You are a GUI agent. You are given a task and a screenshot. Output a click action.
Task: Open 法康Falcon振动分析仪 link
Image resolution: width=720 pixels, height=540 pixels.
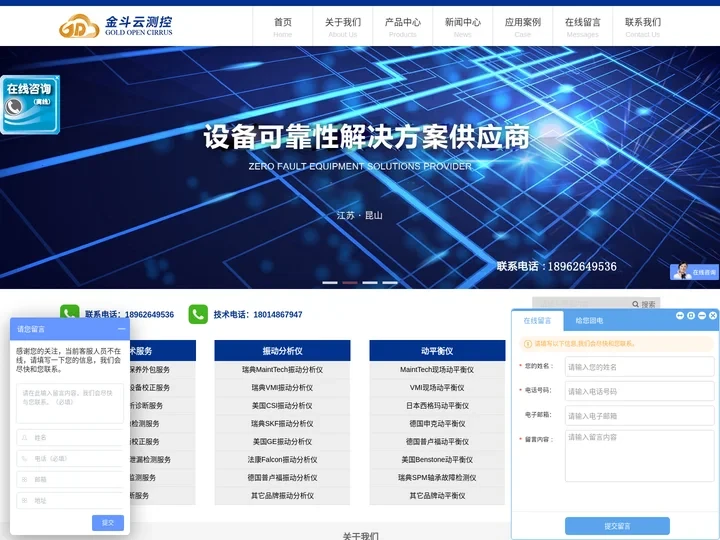(x=282, y=459)
